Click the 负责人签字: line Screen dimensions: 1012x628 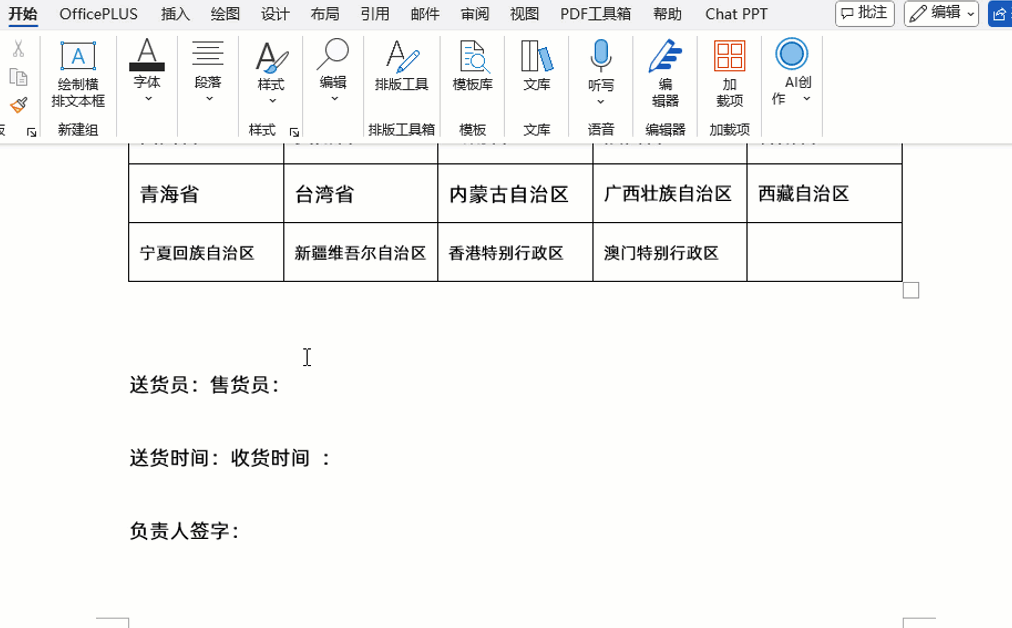pyautogui.click(x=185, y=531)
